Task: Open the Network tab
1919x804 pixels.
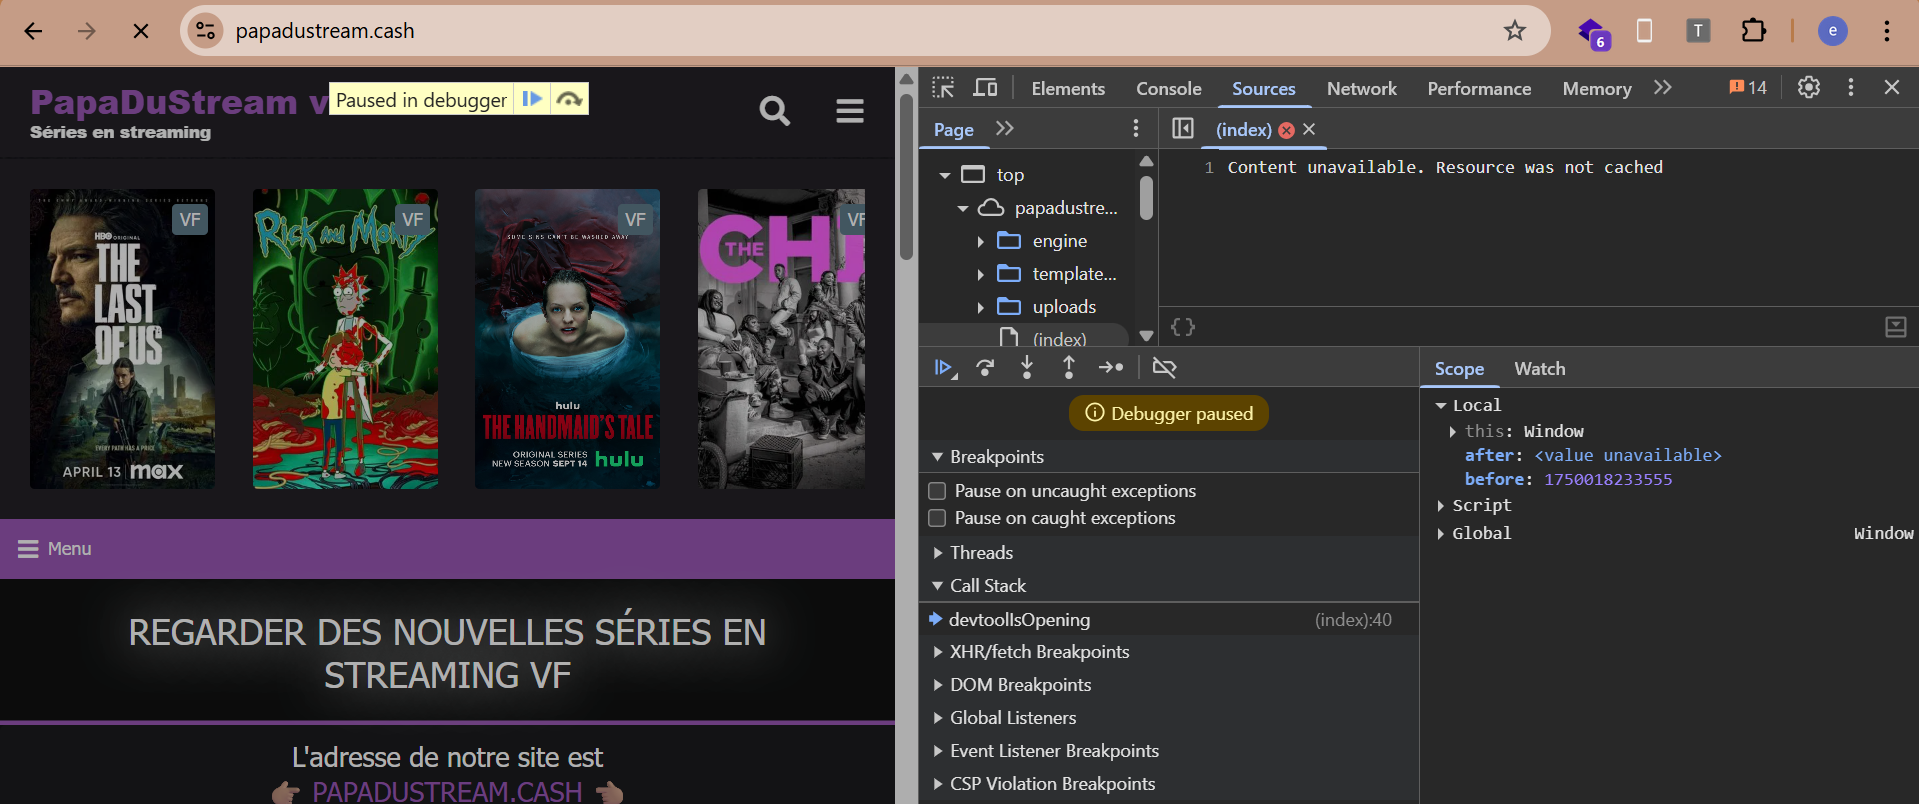Action: 1361,88
